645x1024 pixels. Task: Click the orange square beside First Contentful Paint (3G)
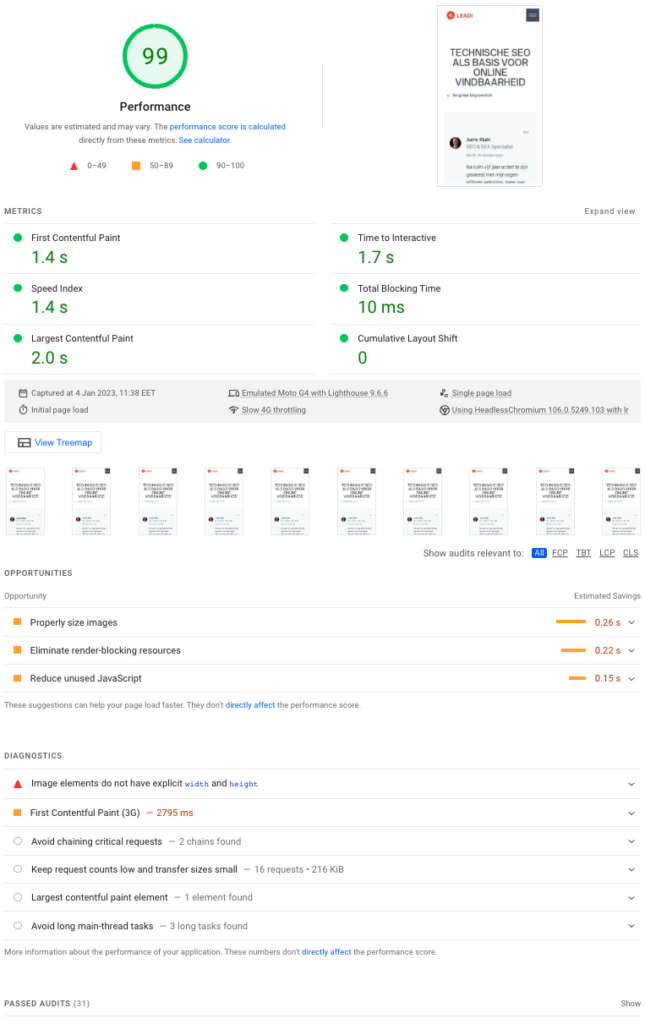[18, 812]
